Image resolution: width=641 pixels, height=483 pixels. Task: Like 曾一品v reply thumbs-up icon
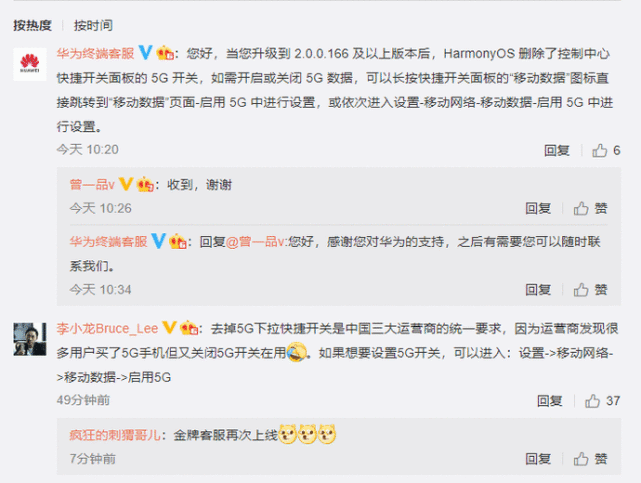(x=580, y=208)
